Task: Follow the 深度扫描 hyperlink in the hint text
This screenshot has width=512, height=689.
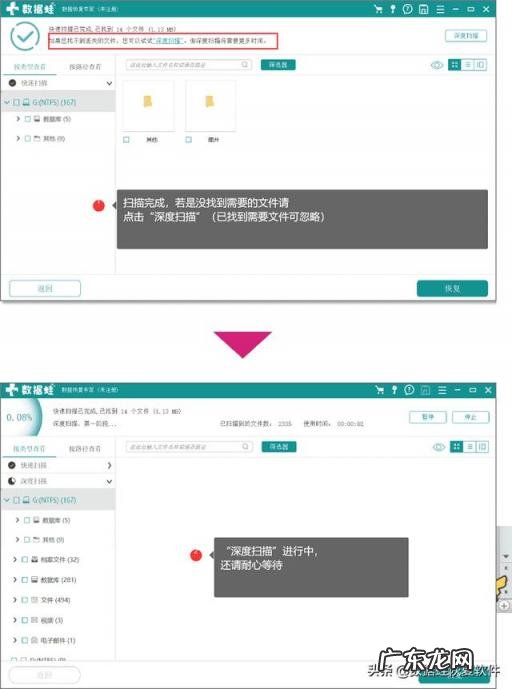Action: click(168, 40)
